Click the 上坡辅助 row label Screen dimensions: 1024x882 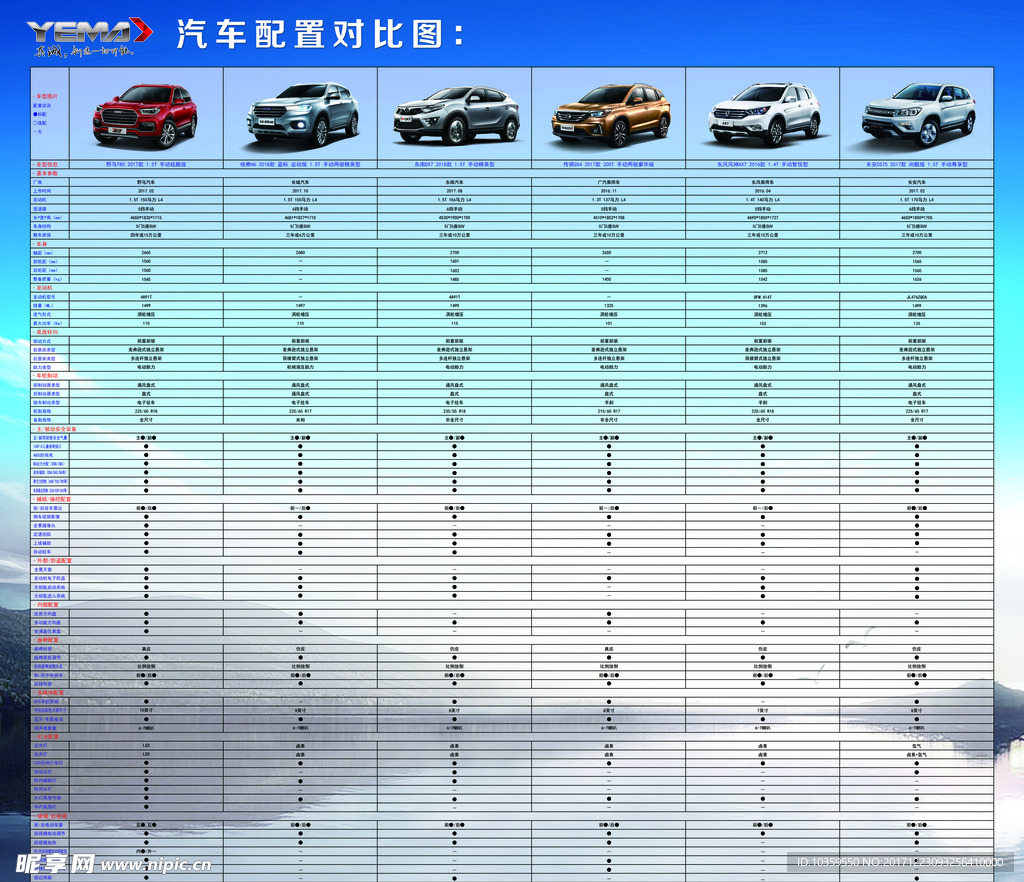click(42, 544)
